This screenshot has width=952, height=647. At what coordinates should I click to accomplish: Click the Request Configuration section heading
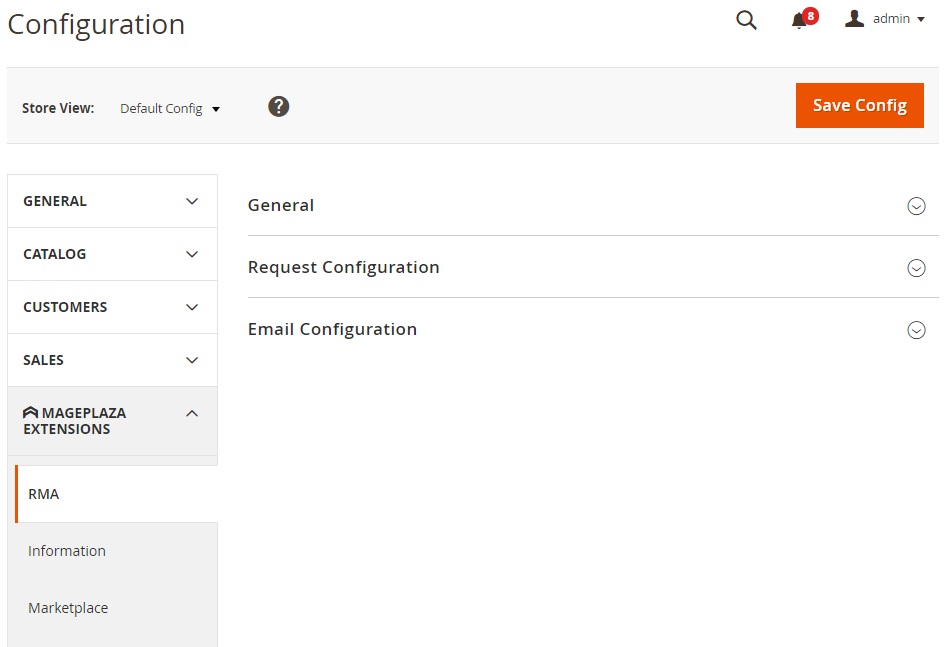[x=344, y=267]
